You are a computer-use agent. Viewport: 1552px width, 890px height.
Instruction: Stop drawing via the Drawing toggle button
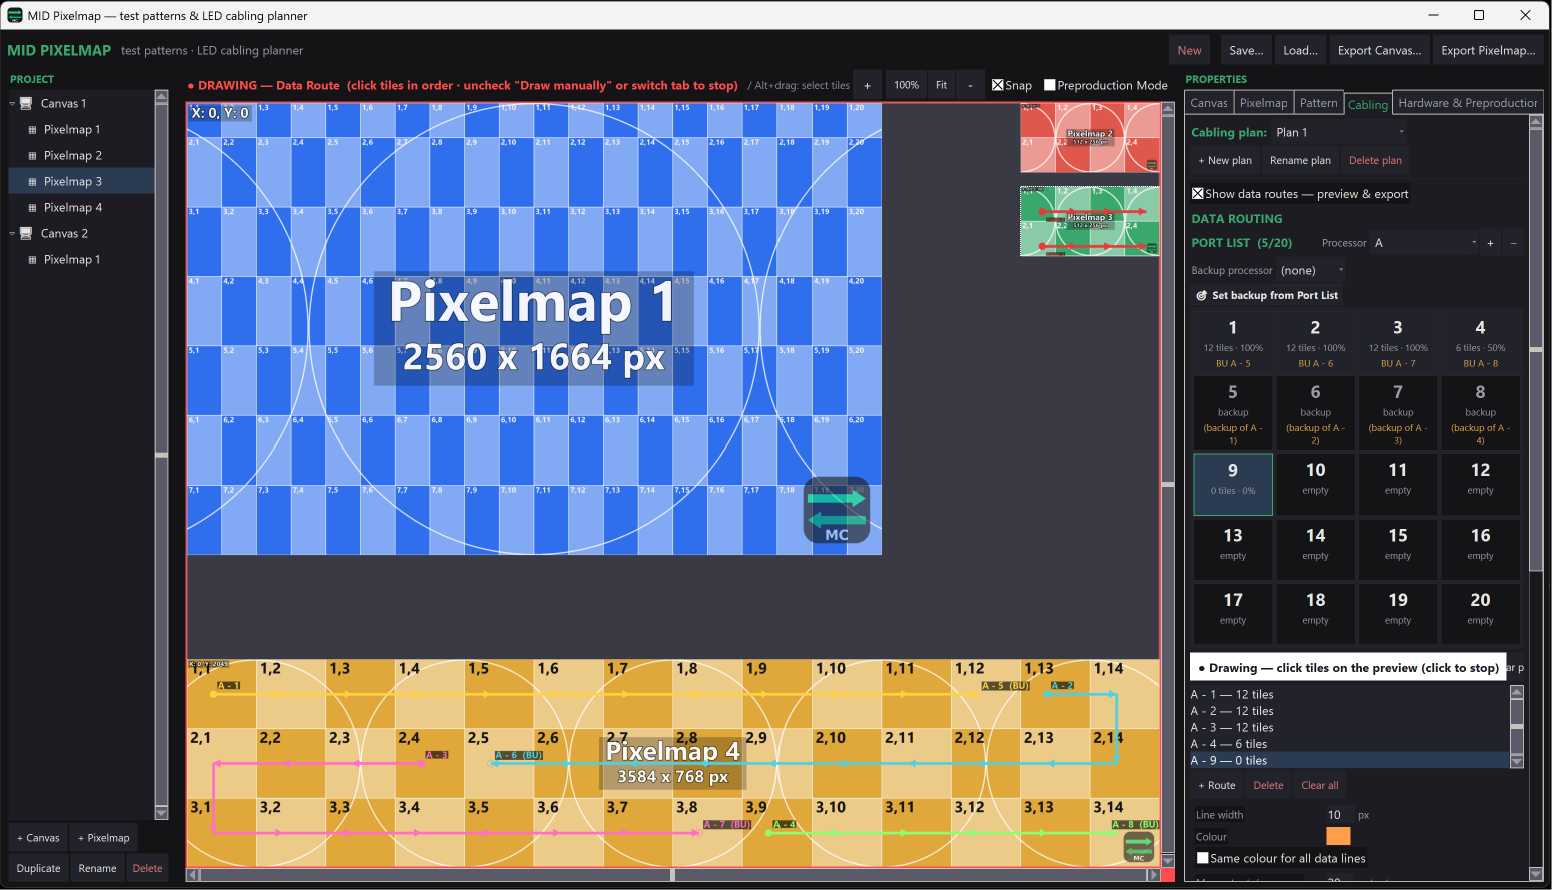point(1347,668)
